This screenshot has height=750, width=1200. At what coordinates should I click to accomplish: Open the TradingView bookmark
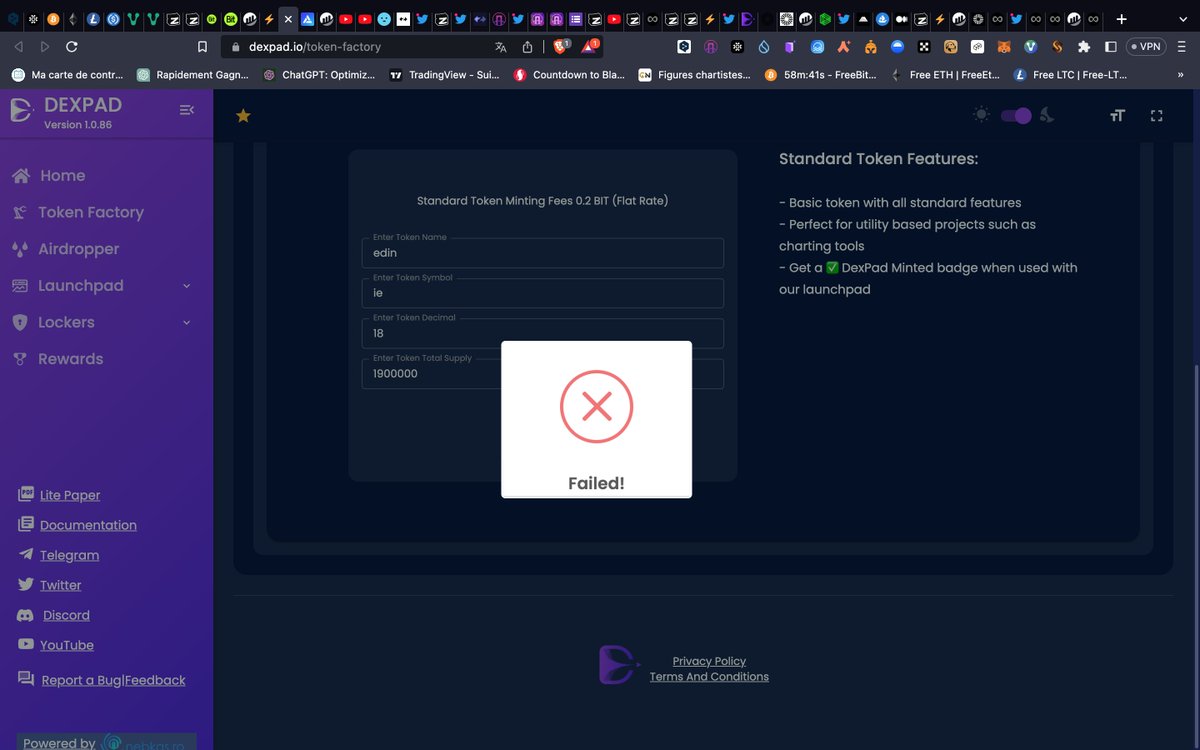(x=444, y=75)
